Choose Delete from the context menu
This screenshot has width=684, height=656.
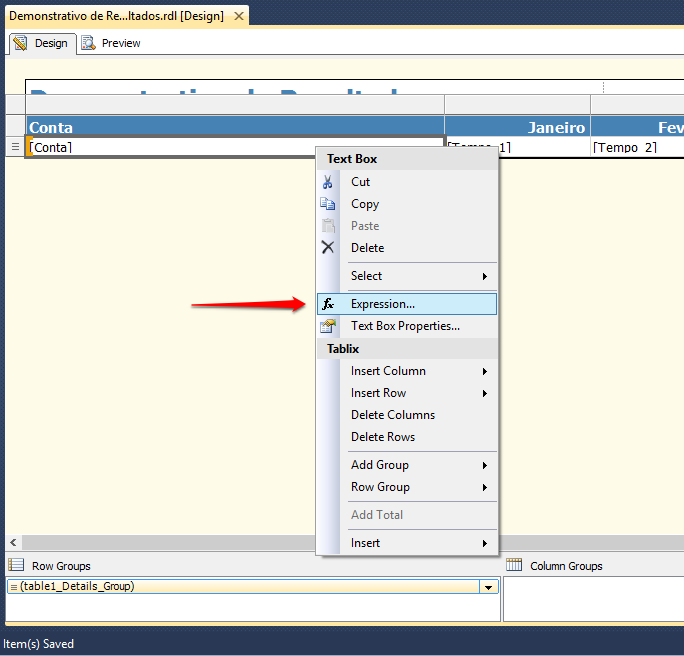coord(407,248)
